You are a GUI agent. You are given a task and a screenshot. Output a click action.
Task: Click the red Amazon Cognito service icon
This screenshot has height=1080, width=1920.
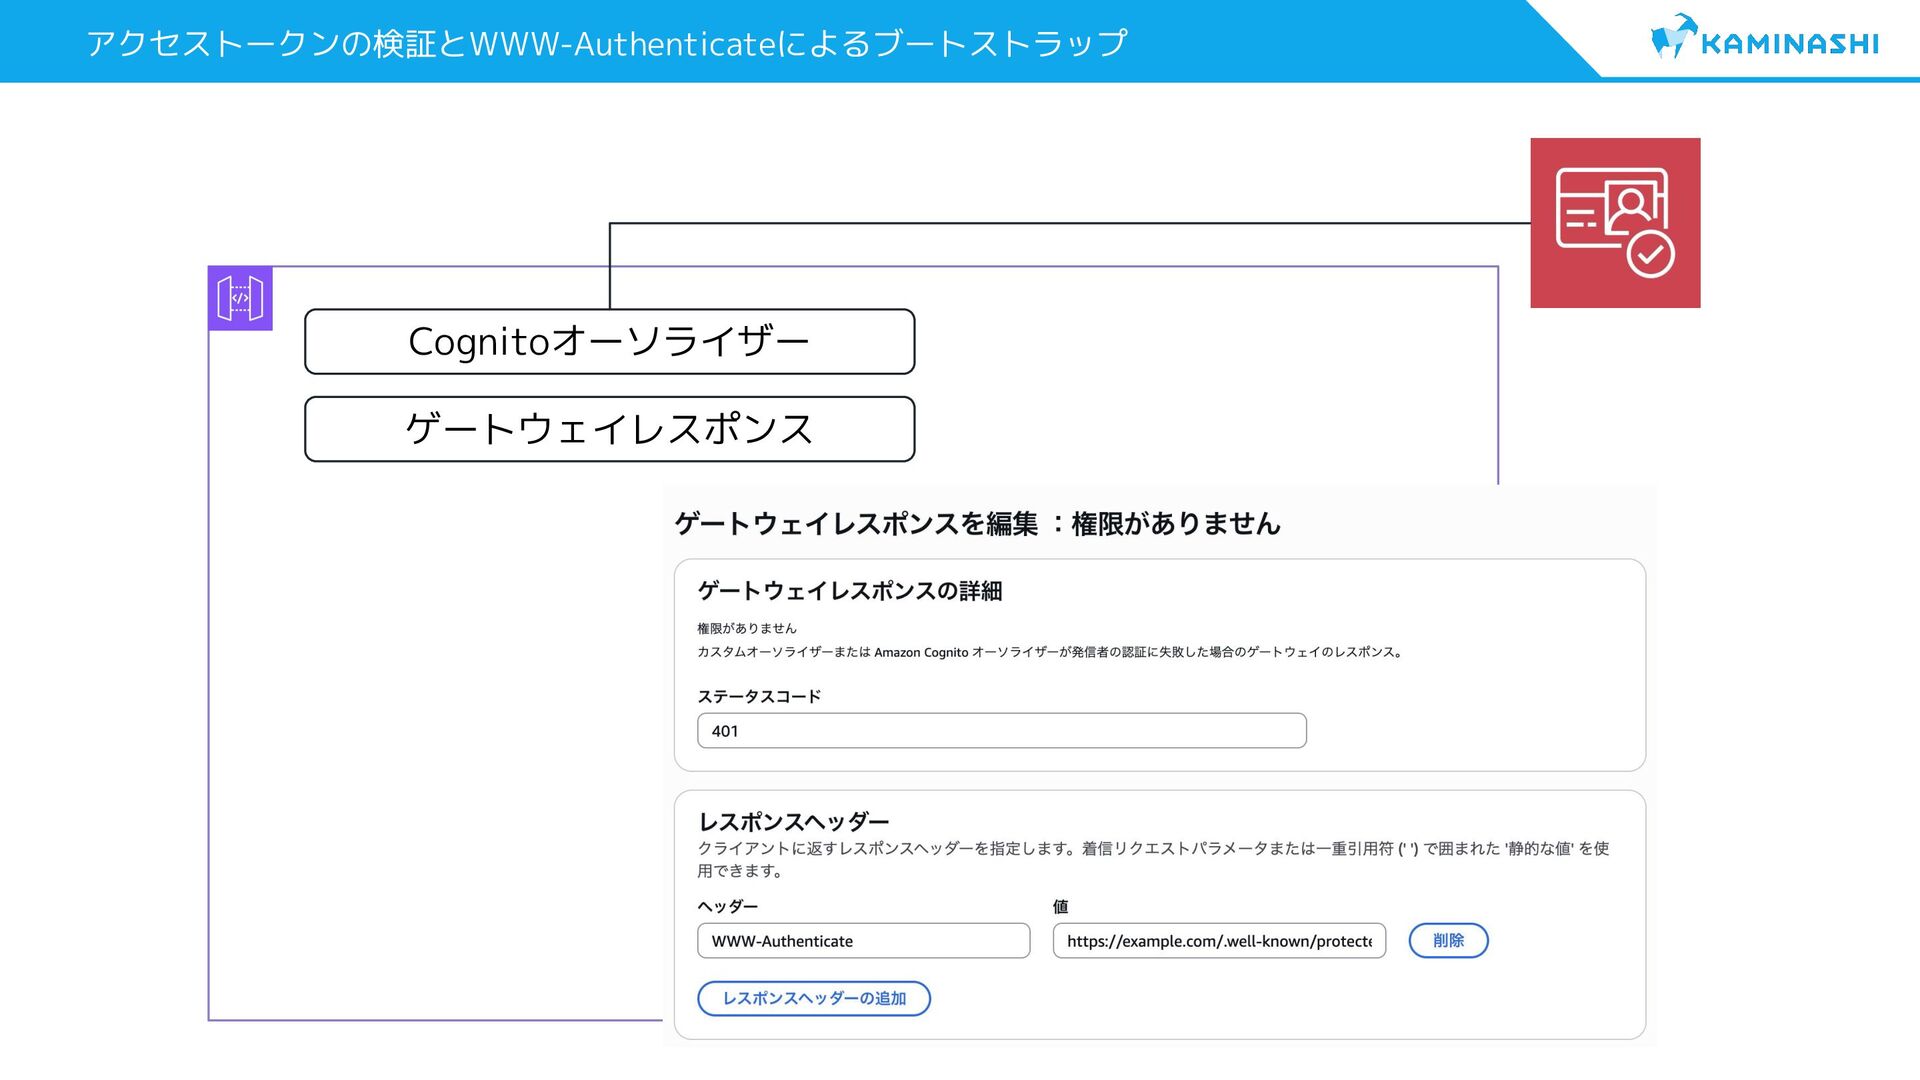tap(1615, 223)
